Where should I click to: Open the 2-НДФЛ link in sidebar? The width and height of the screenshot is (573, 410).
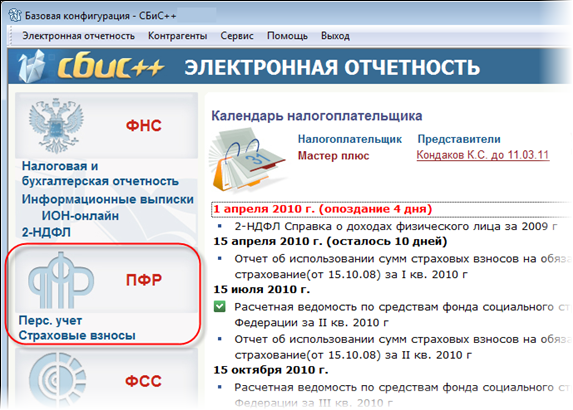(46, 232)
